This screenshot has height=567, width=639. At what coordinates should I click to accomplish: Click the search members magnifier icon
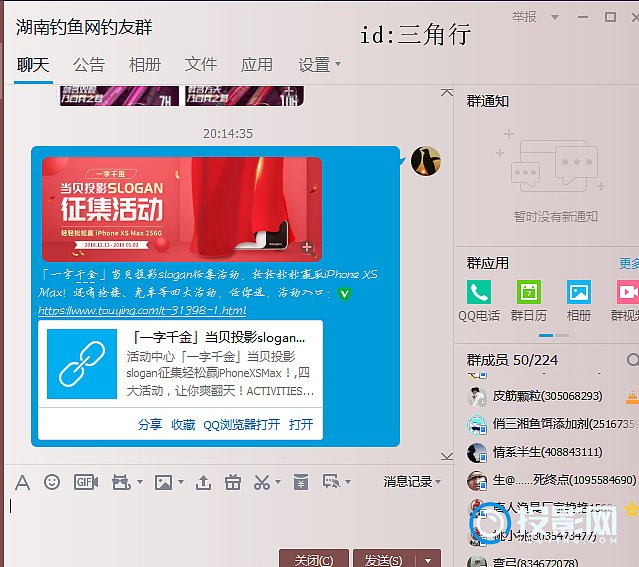tap(632, 360)
